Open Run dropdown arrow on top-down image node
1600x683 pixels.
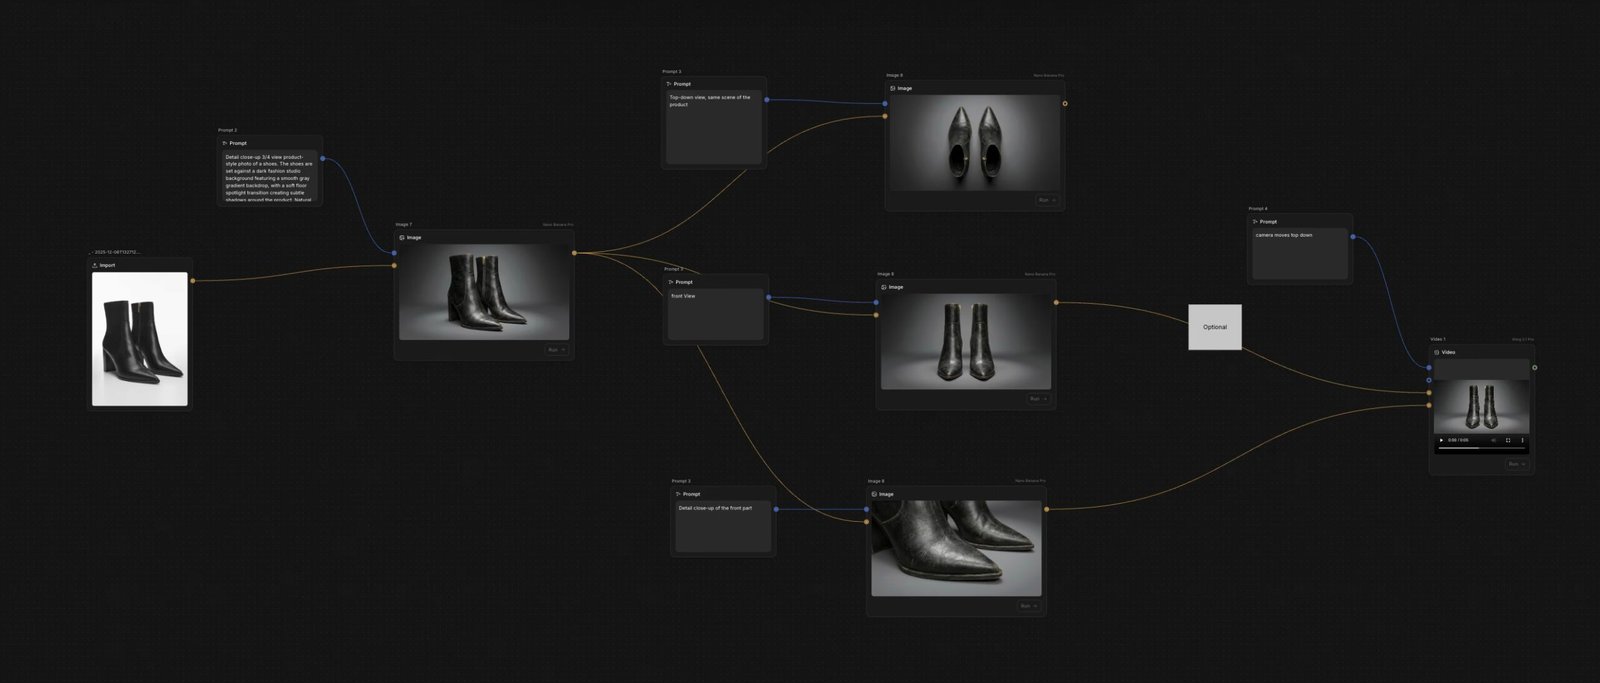1053,200
